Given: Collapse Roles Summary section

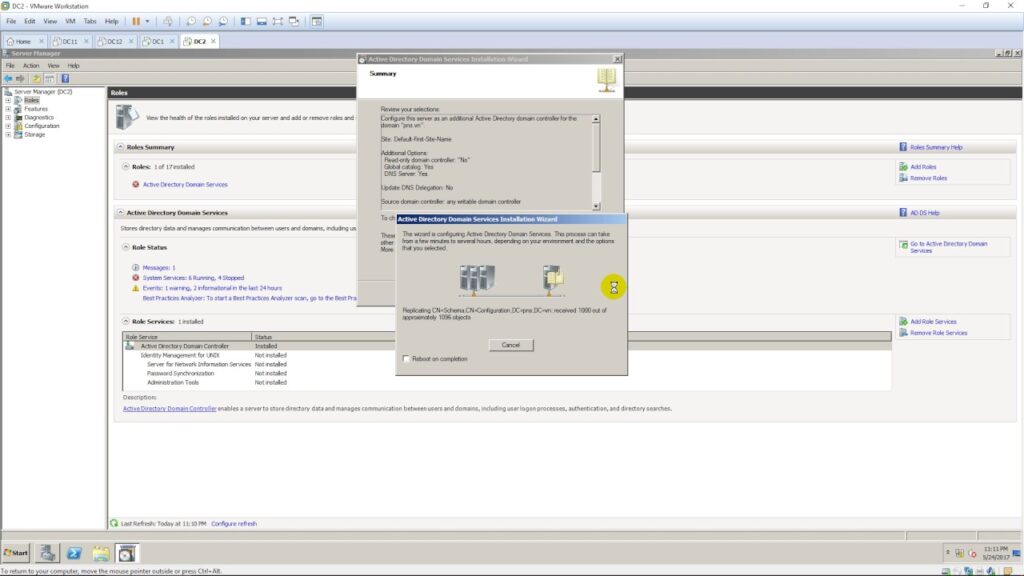Looking at the screenshot, I should tap(121, 148).
